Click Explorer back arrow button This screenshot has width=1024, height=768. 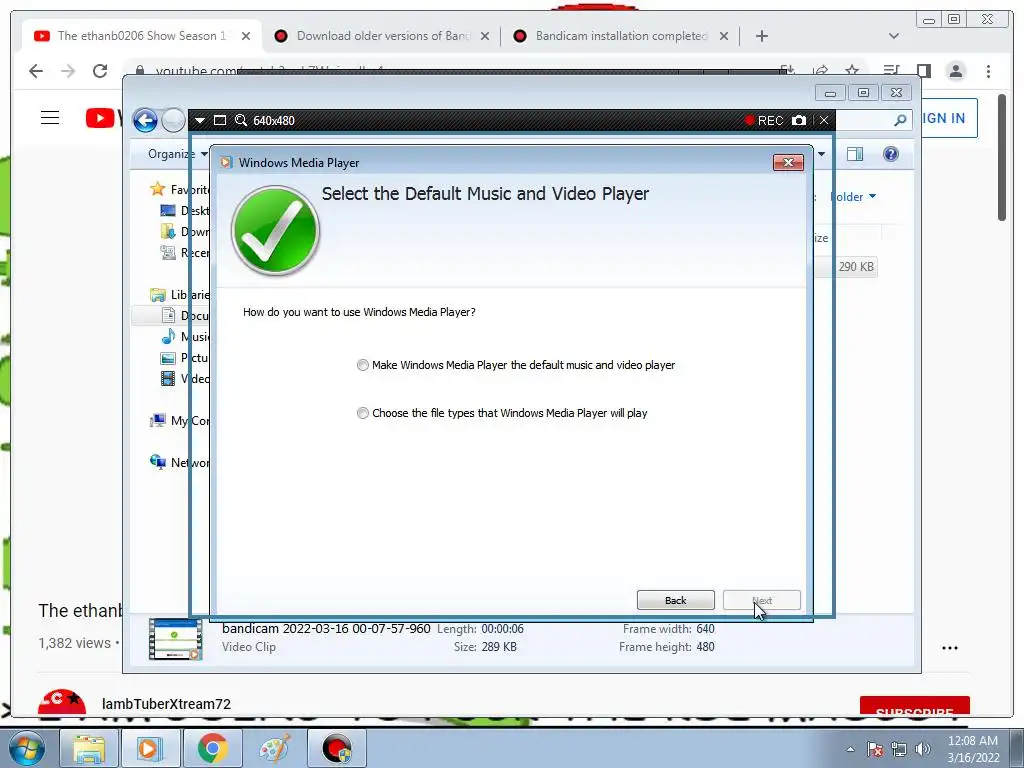pyautogui.click(x=145, y=120)
